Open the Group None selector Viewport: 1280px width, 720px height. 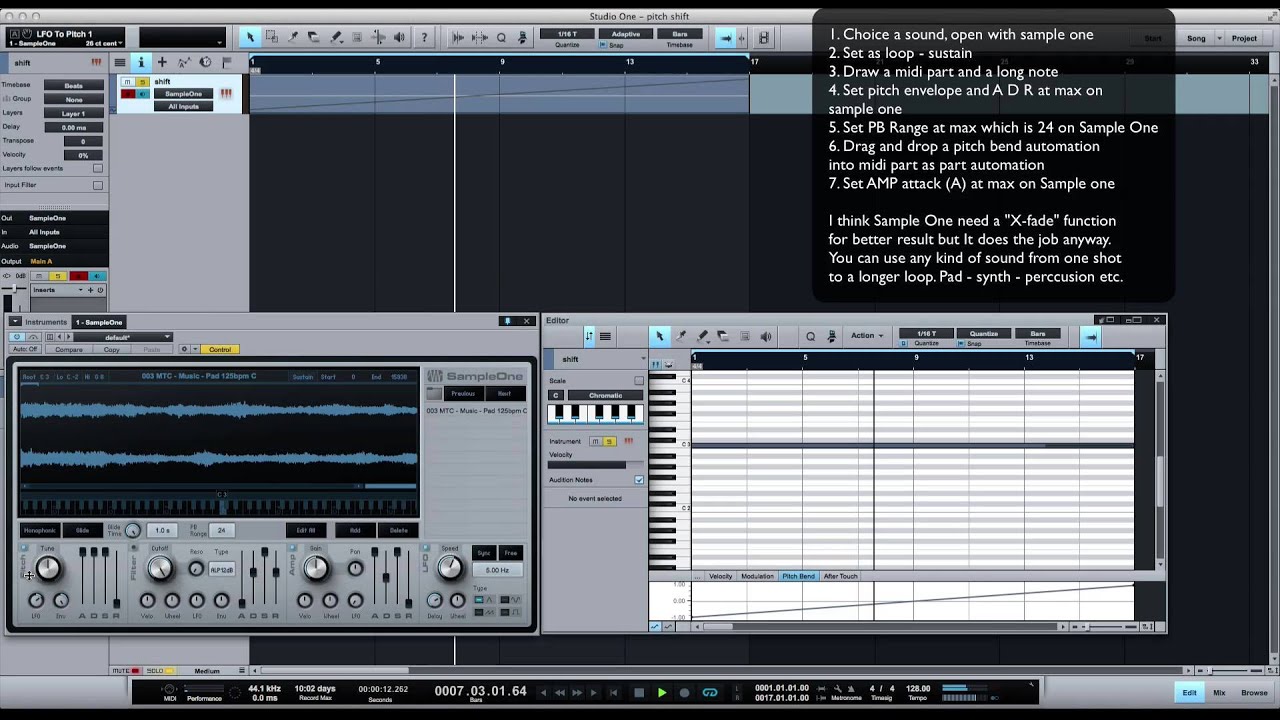[x=74, y=100]
